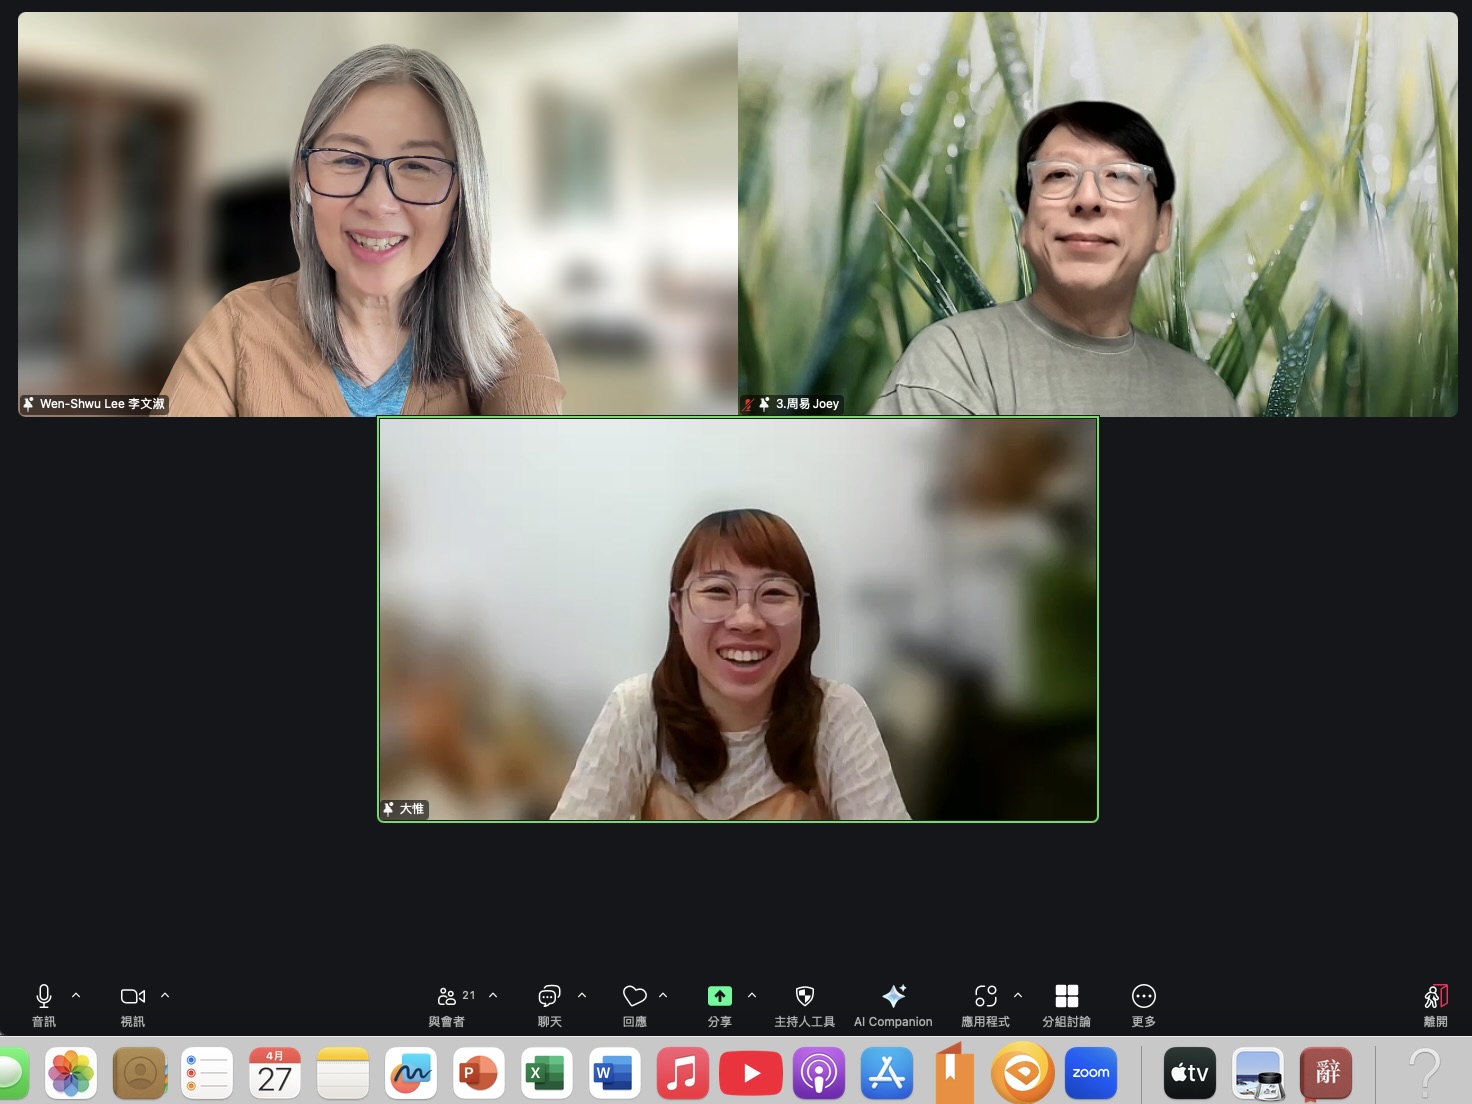The image size is (1472, 1104).
Task: Open Podcasts app in Dock
Action: pos(819,1074)
